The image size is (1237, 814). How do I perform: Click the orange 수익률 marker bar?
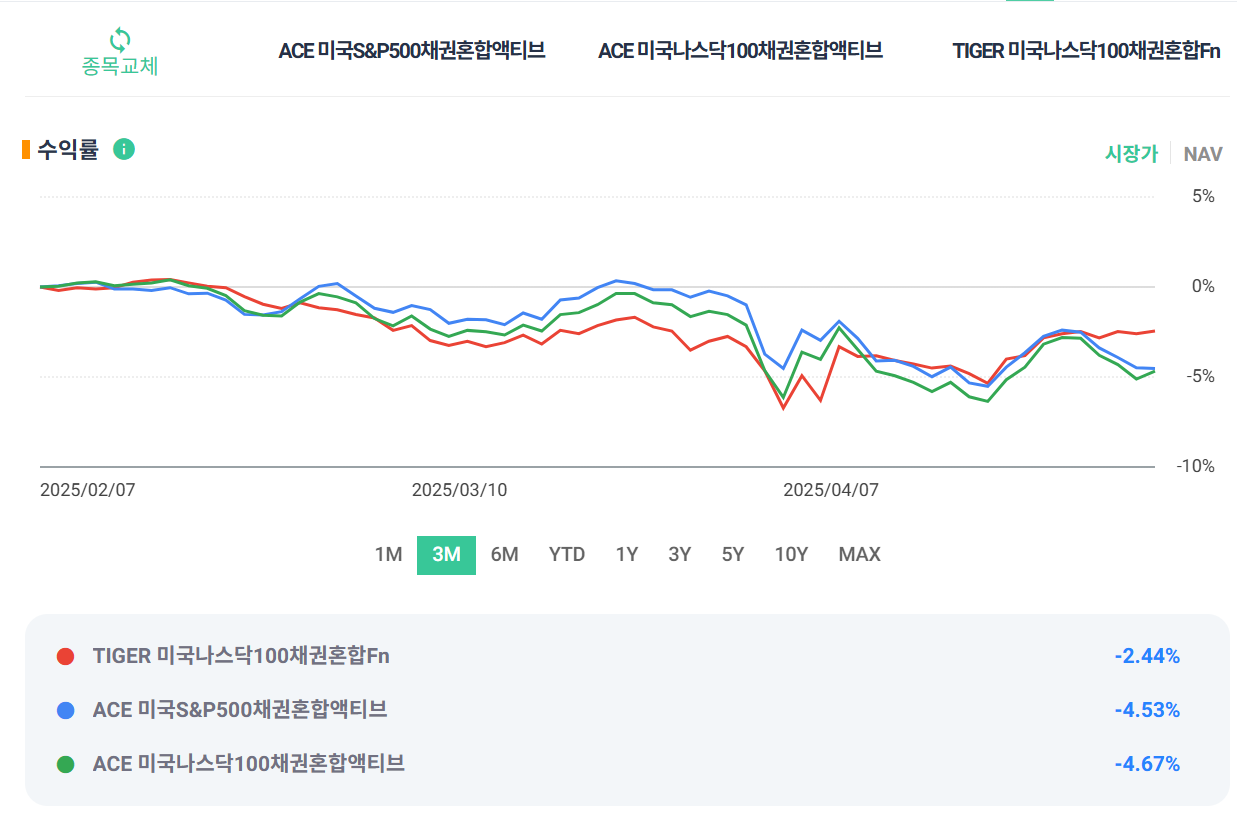point(23,149)
